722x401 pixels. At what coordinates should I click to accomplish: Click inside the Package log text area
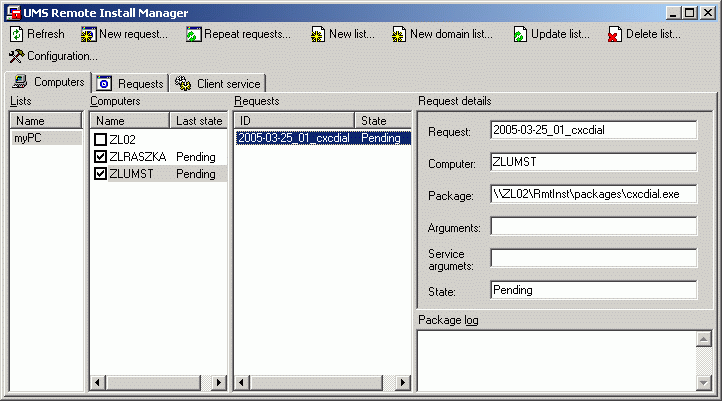point(556,361)
